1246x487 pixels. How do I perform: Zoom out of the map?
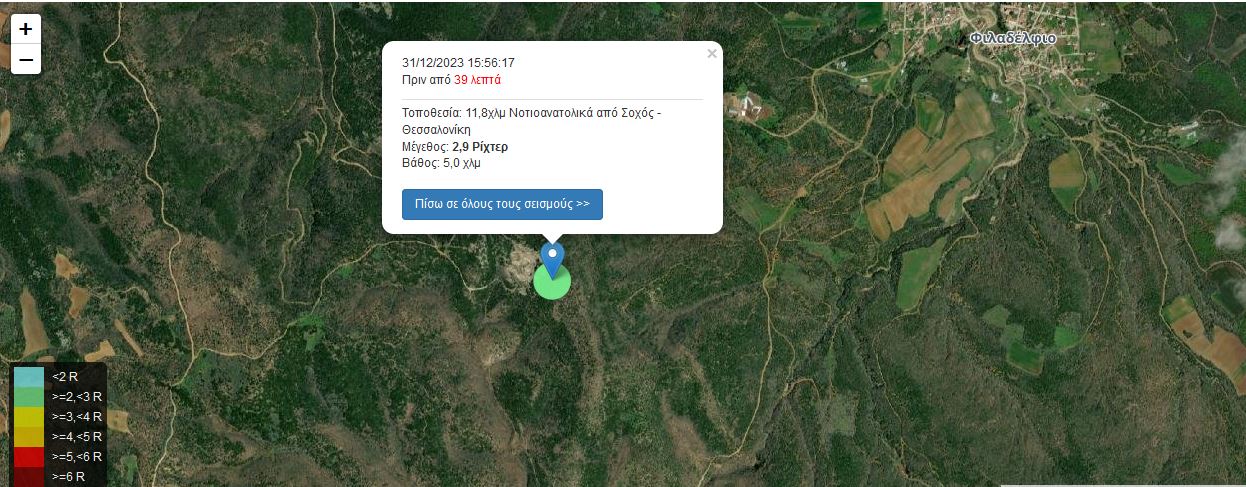(26, 60)
